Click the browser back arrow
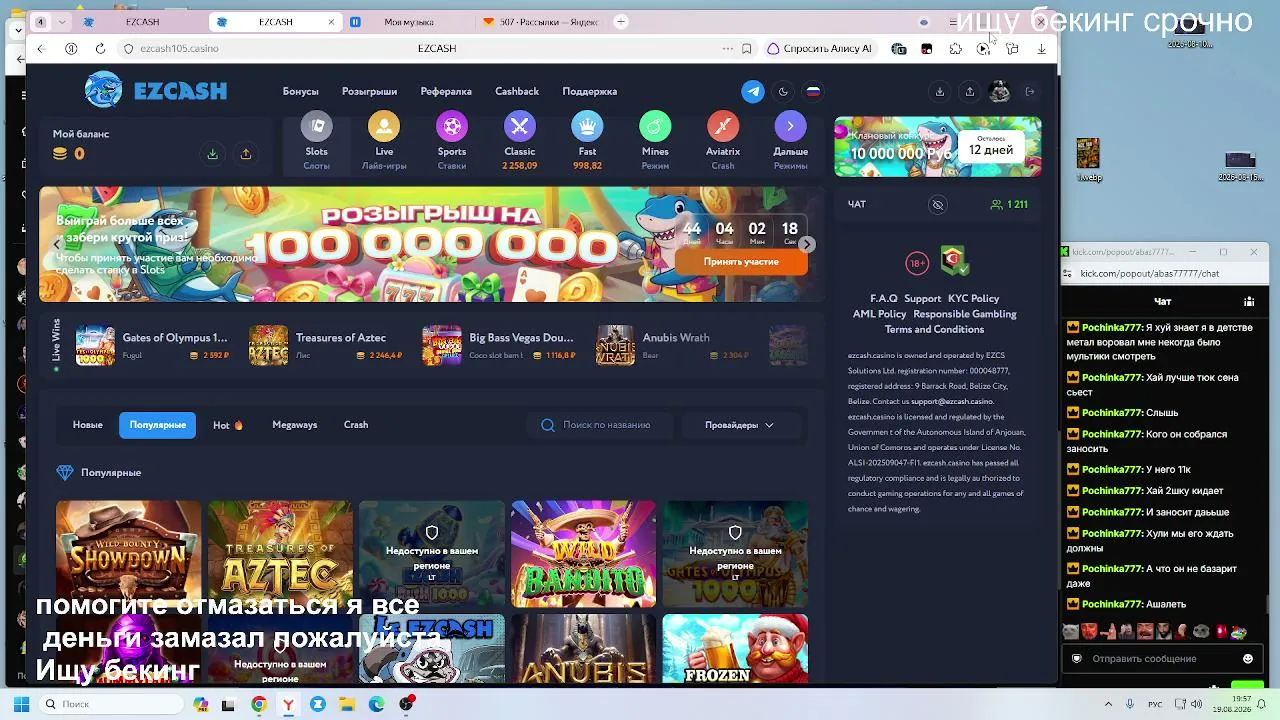Screen dimensions: 1280x720 41,48
